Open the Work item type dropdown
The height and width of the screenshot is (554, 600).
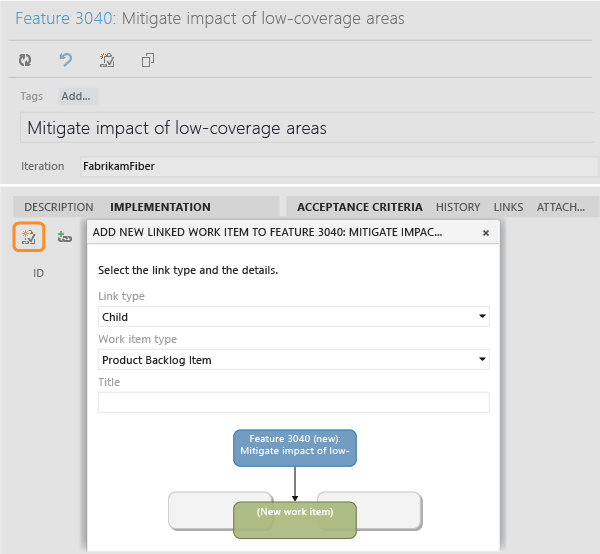coord(293,359)
